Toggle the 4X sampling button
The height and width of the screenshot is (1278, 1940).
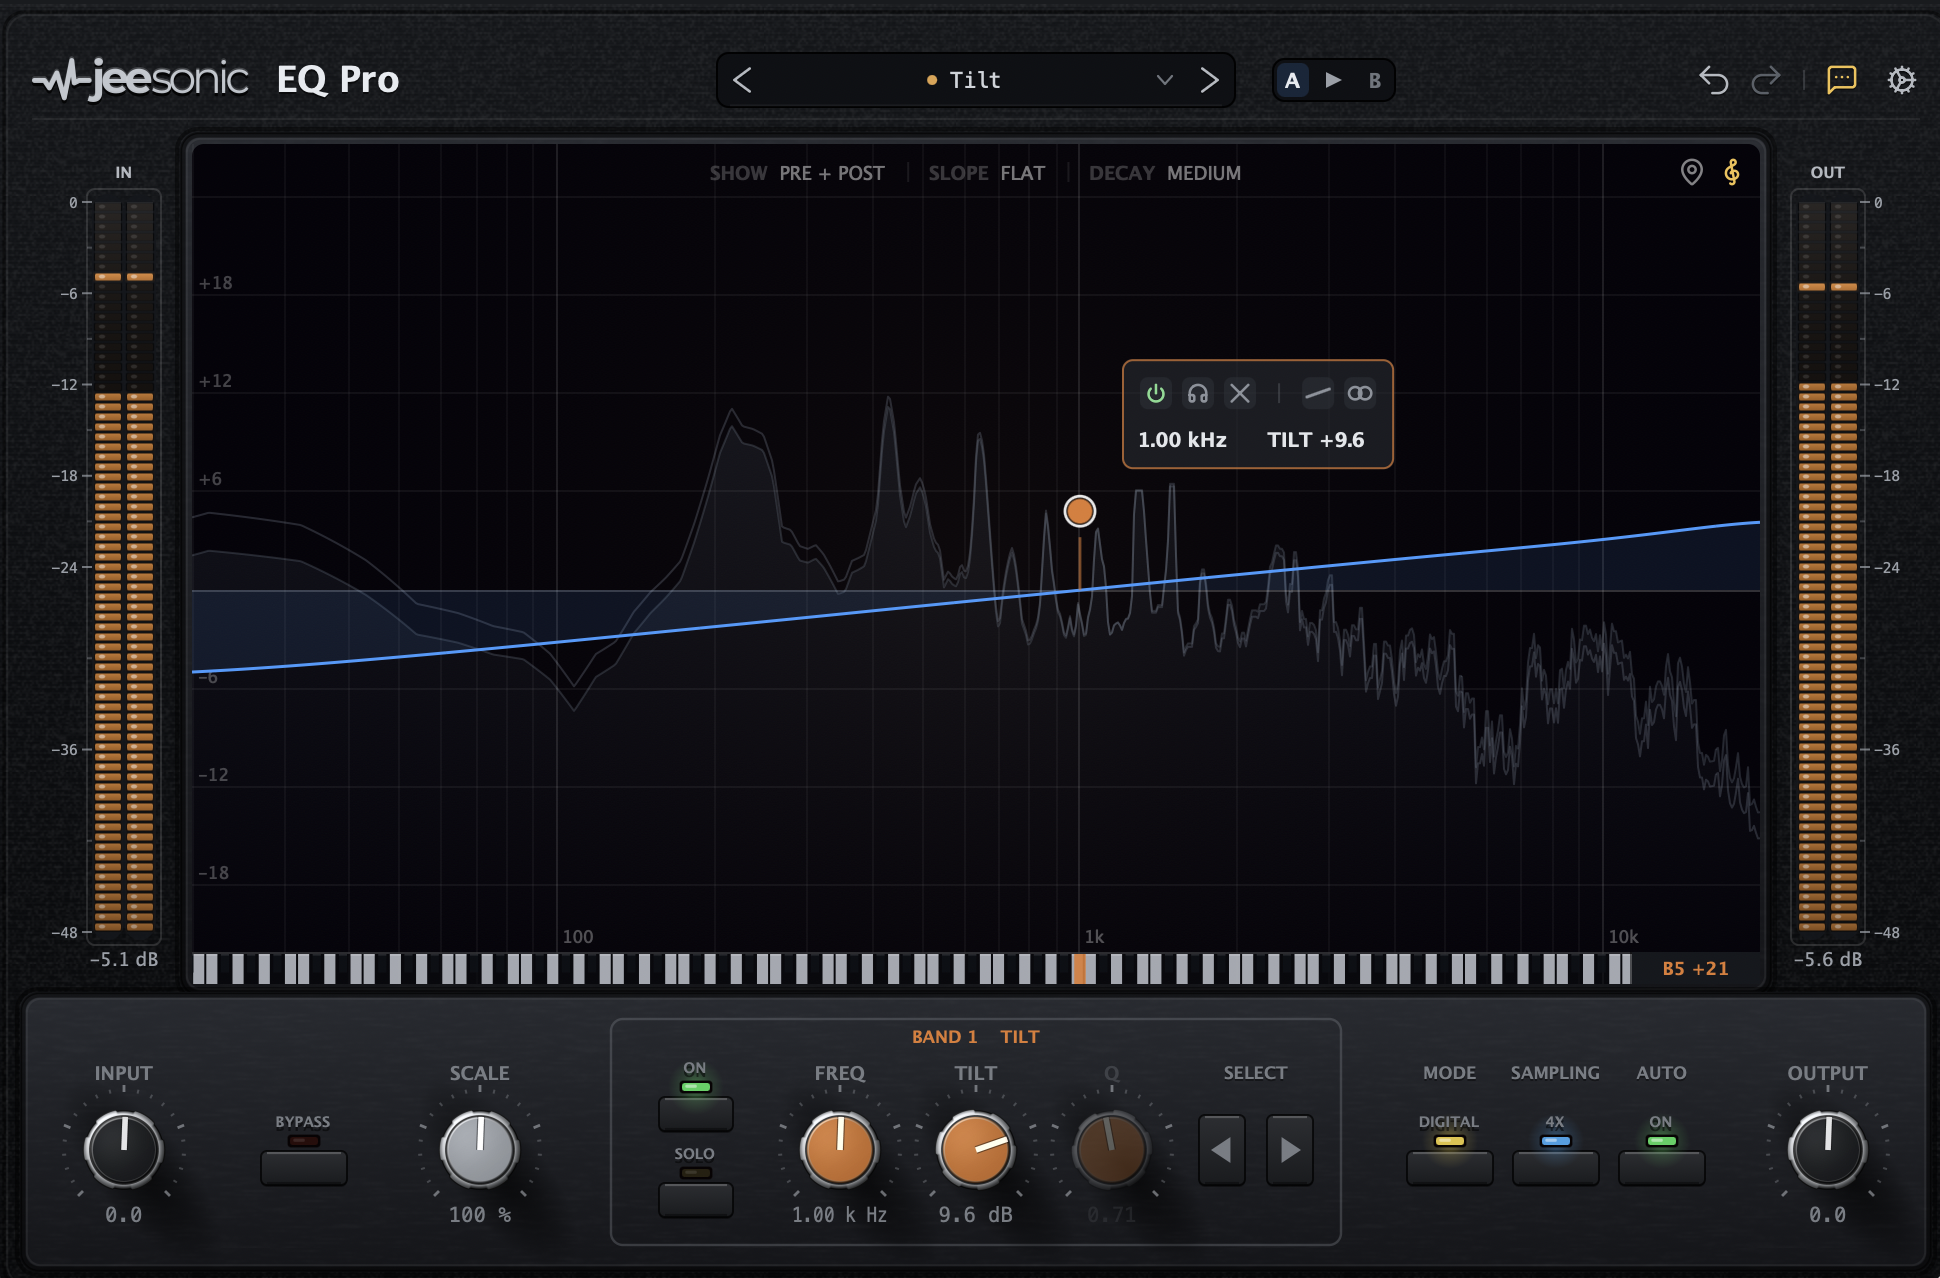pyautogui.click(x=1555, y=1167)
